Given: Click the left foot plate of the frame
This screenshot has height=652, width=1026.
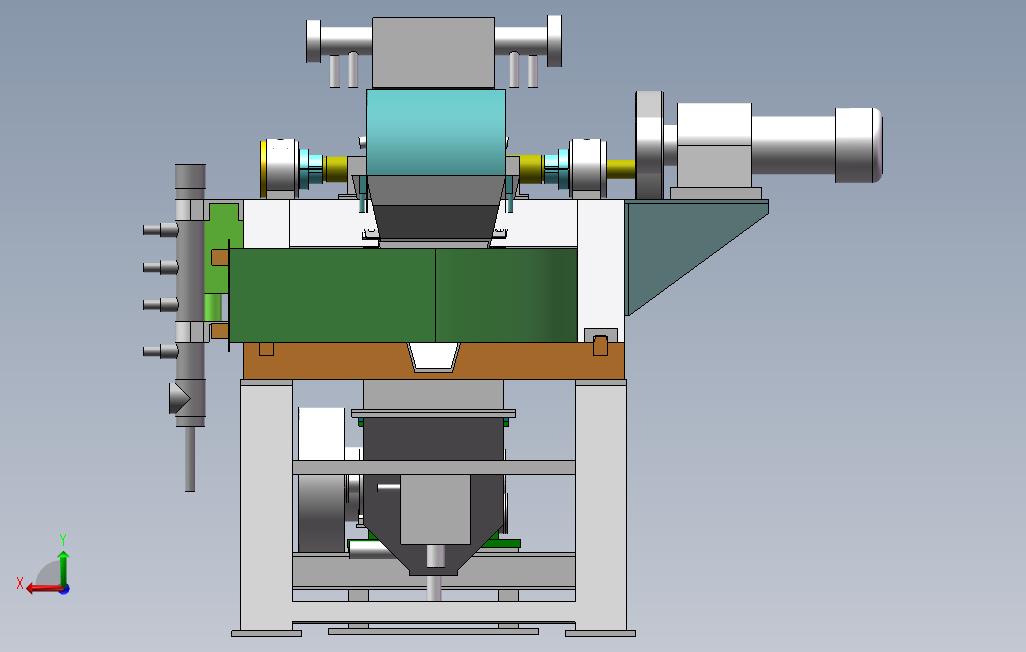Looking at the screenshot, I should coord(266,633).
